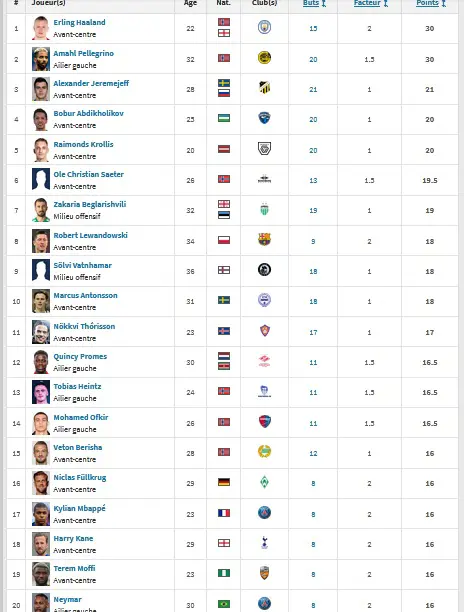Click Werder Bremen crest beside Niclas Füllkrug
The width and height of the screenshot is (464, 612).
pos(265,482)
